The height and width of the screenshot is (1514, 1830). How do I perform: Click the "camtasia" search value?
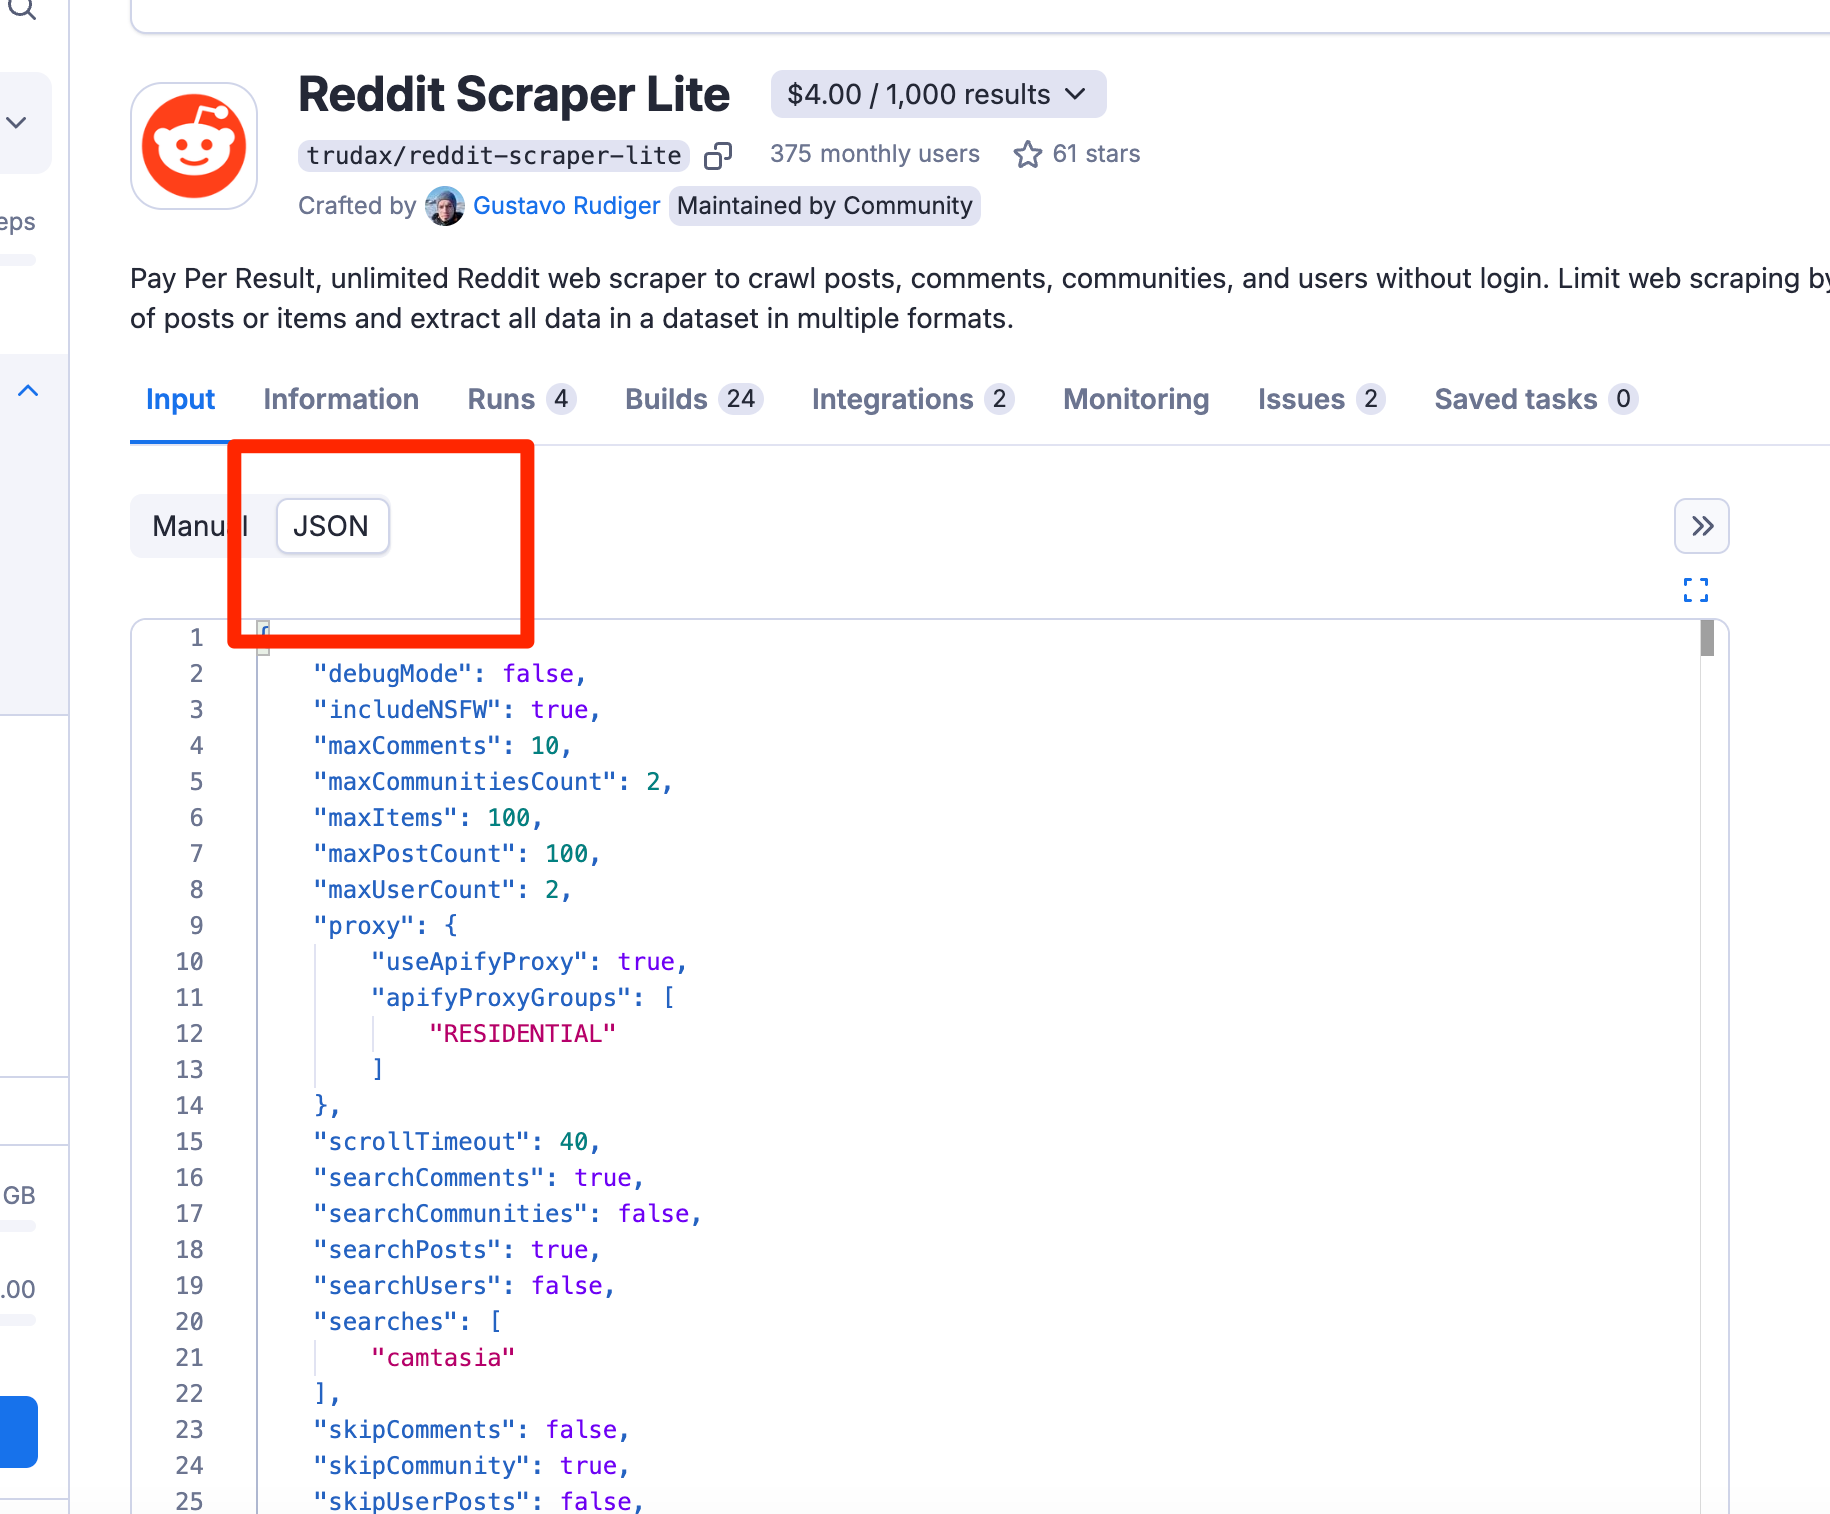coord(443,1358)
